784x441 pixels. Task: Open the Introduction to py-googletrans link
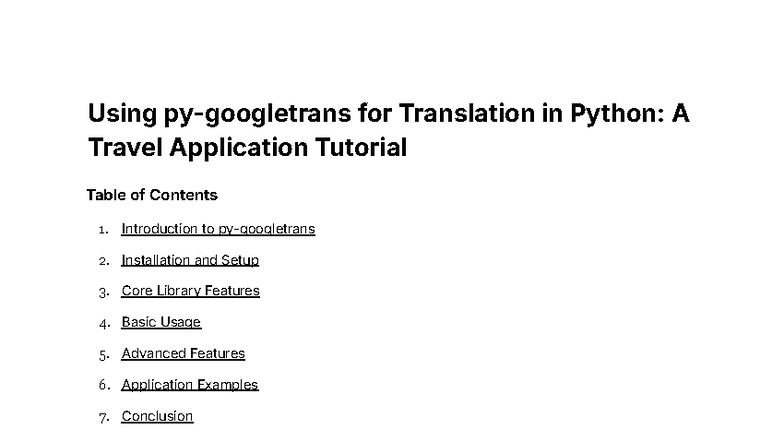click(x=218, y=229)
